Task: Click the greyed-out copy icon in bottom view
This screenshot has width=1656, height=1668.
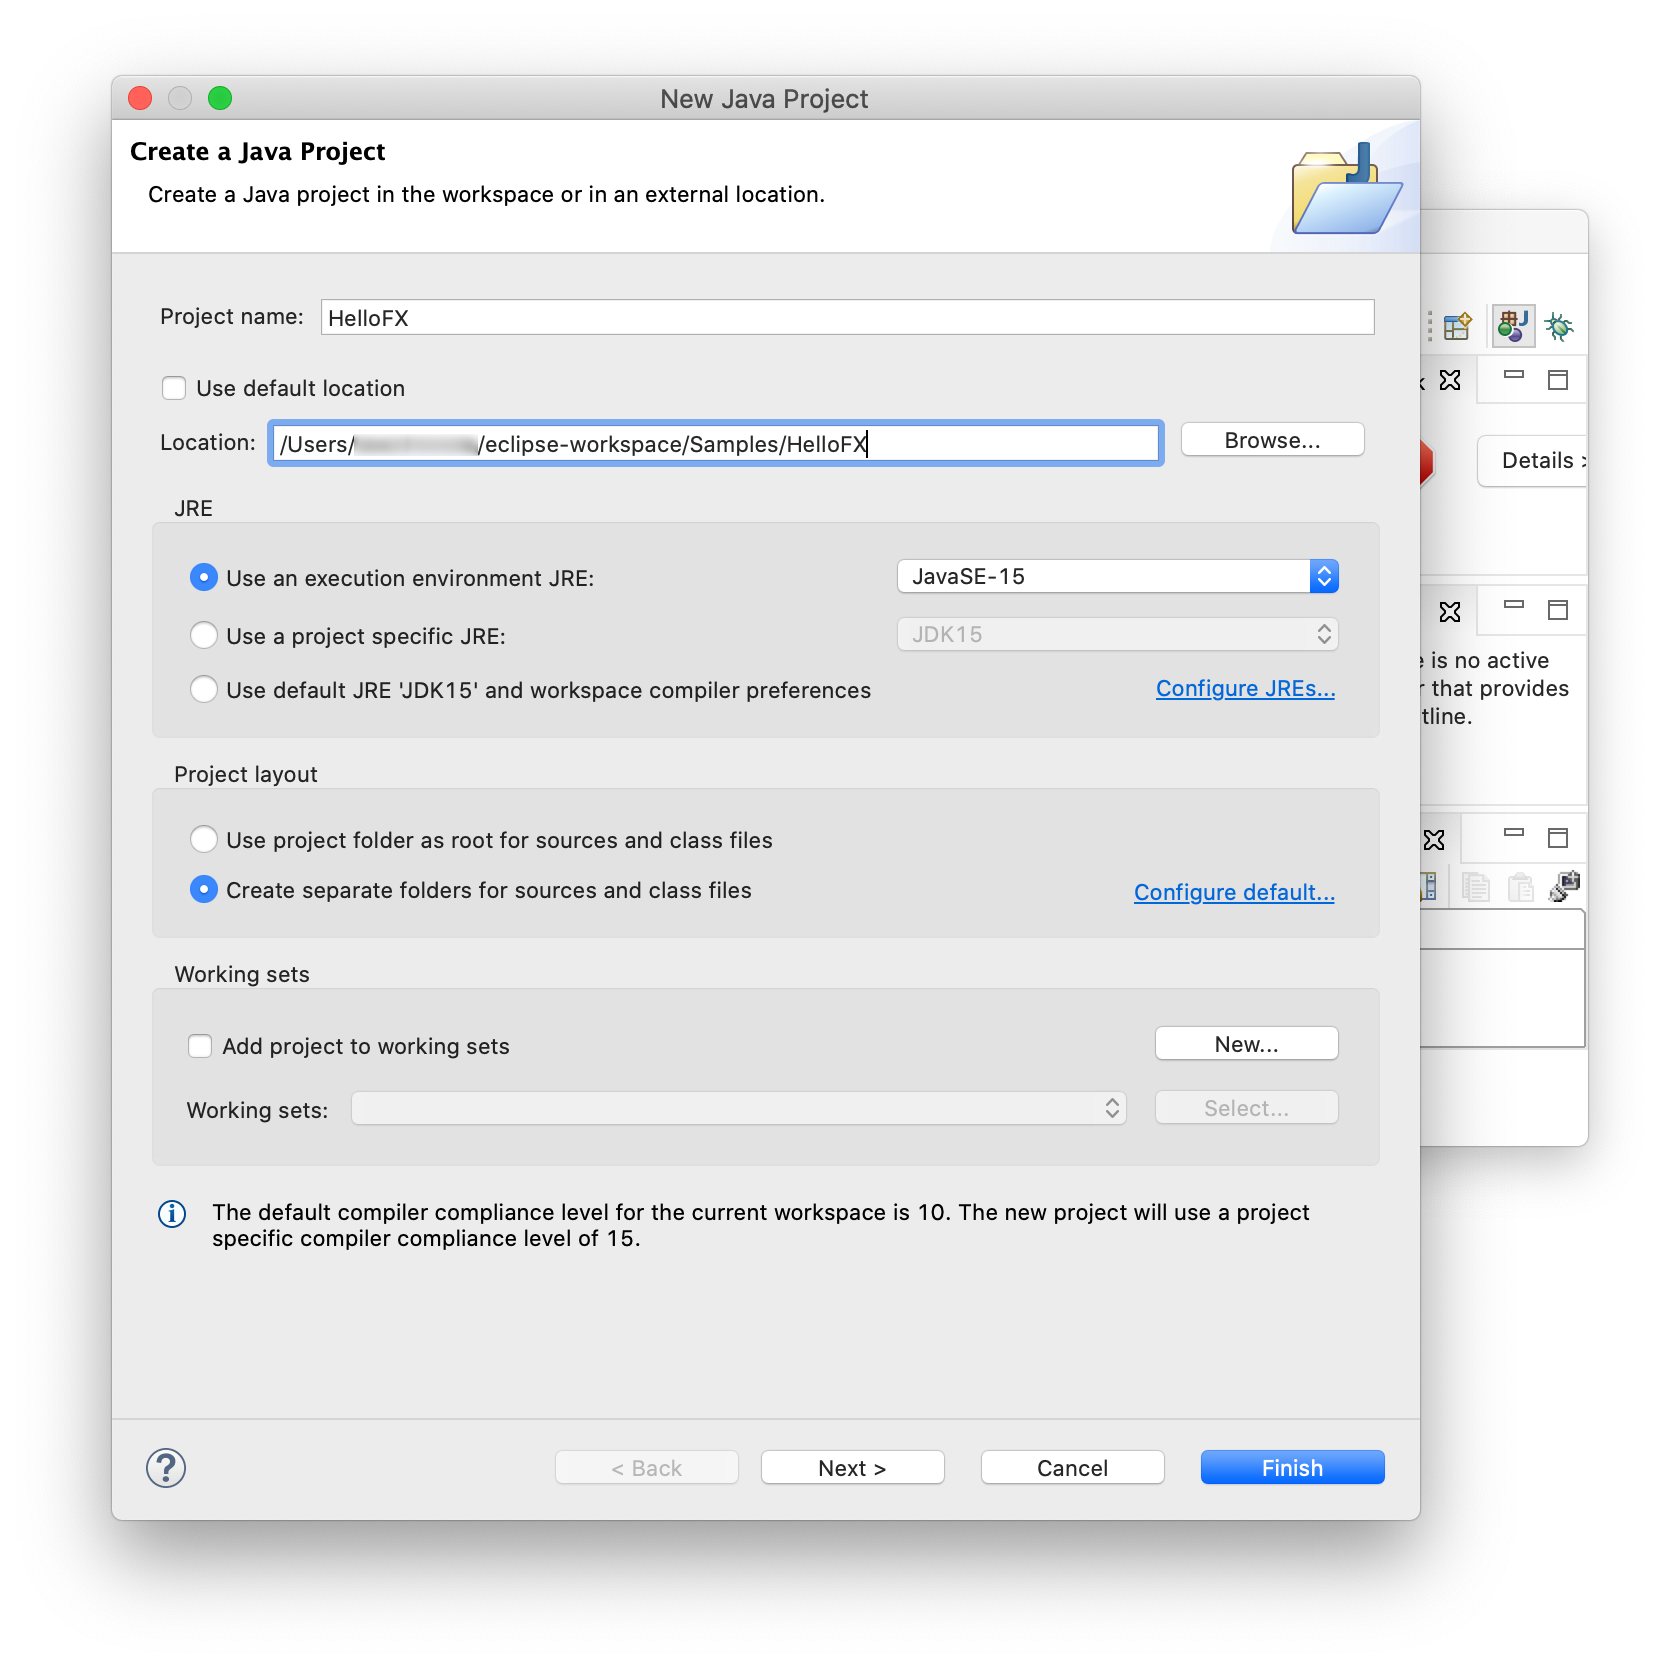Action: coord(1476,887)
